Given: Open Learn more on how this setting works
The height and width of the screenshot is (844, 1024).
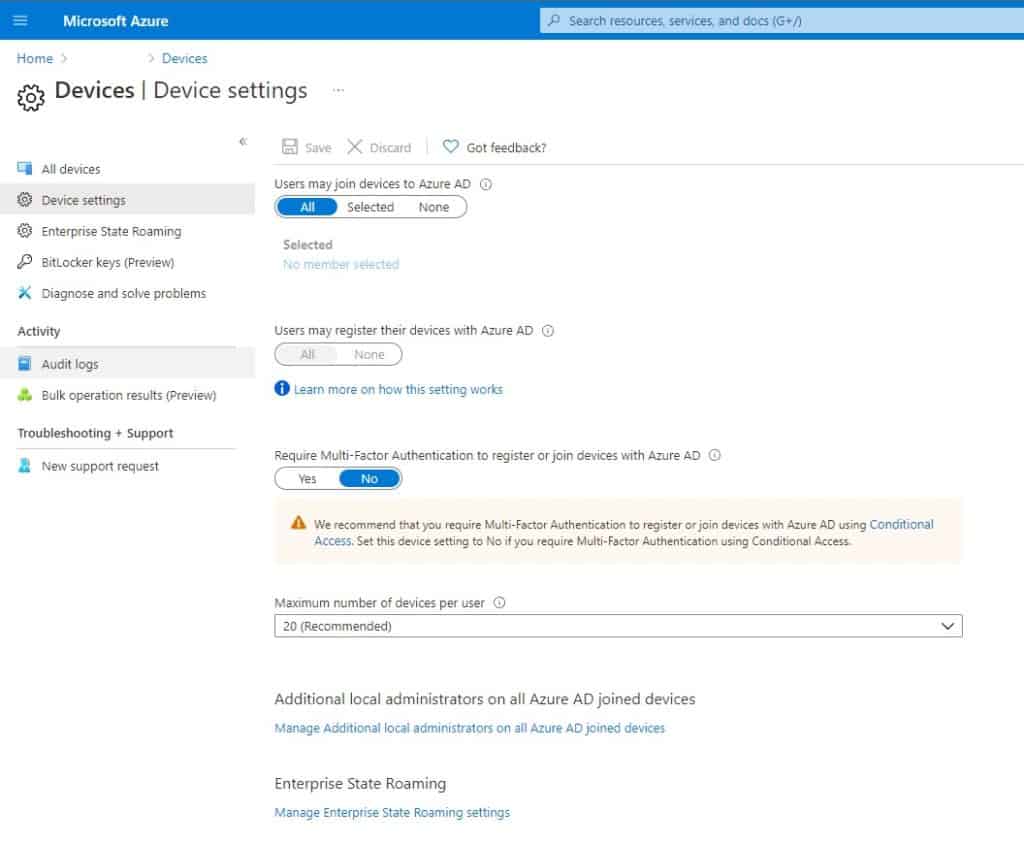Looking at the screenshot, I should coord(398,389).
